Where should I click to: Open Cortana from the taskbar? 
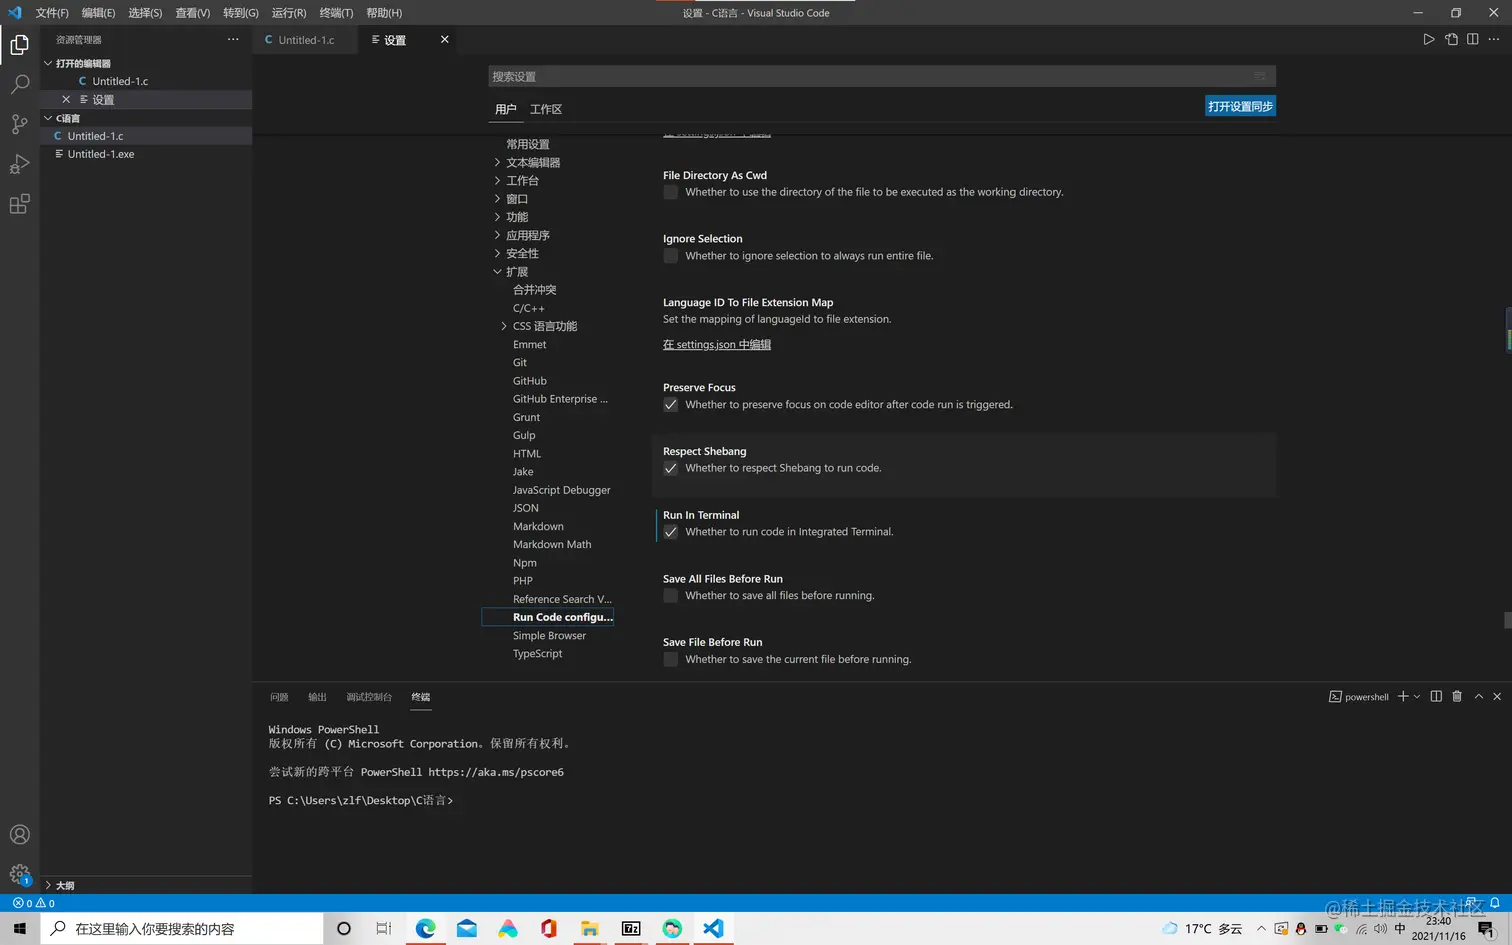(344, 929)
